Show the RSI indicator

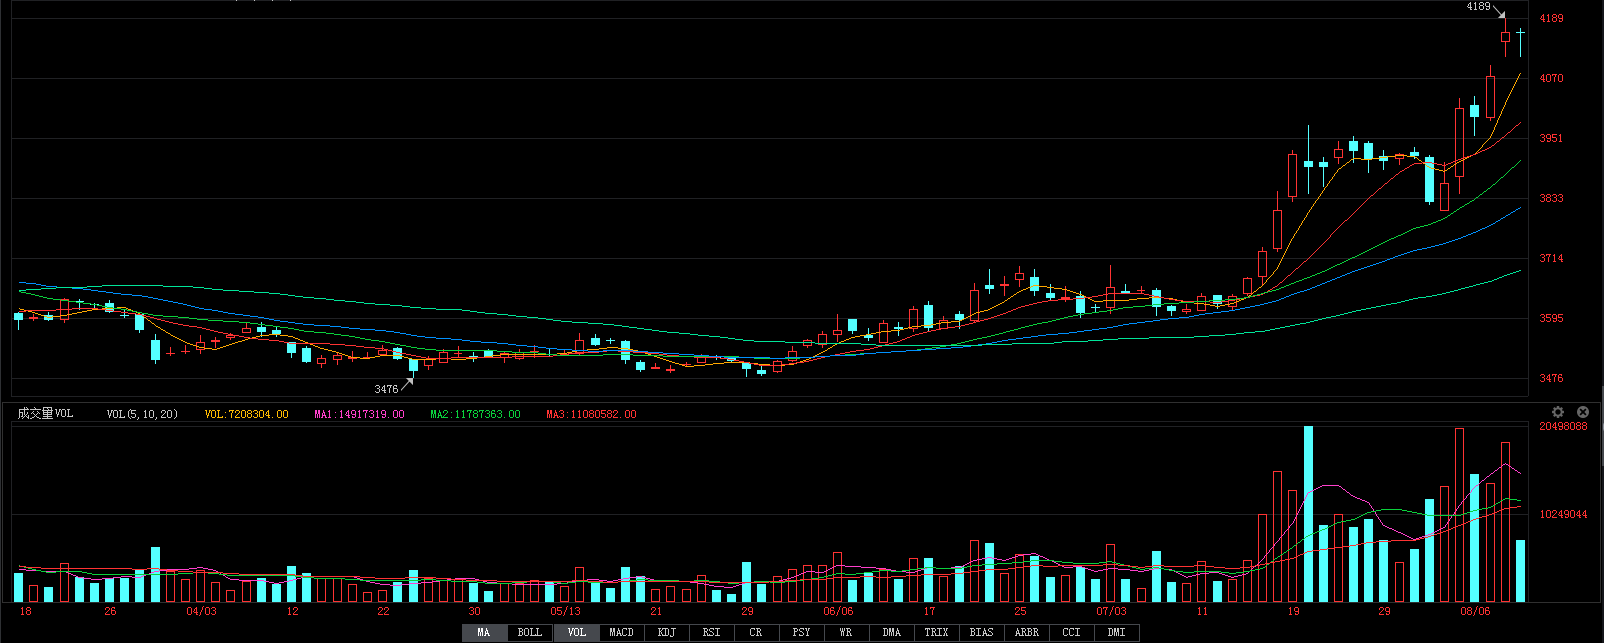(x=711, y=632)
